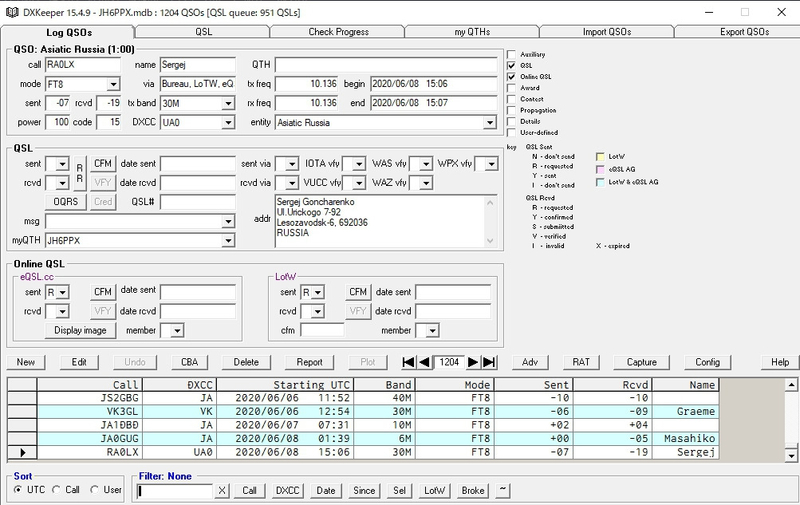Open the tx band dropdown showing 30M
Screen dimensions: 800x505
pos(228,104)
